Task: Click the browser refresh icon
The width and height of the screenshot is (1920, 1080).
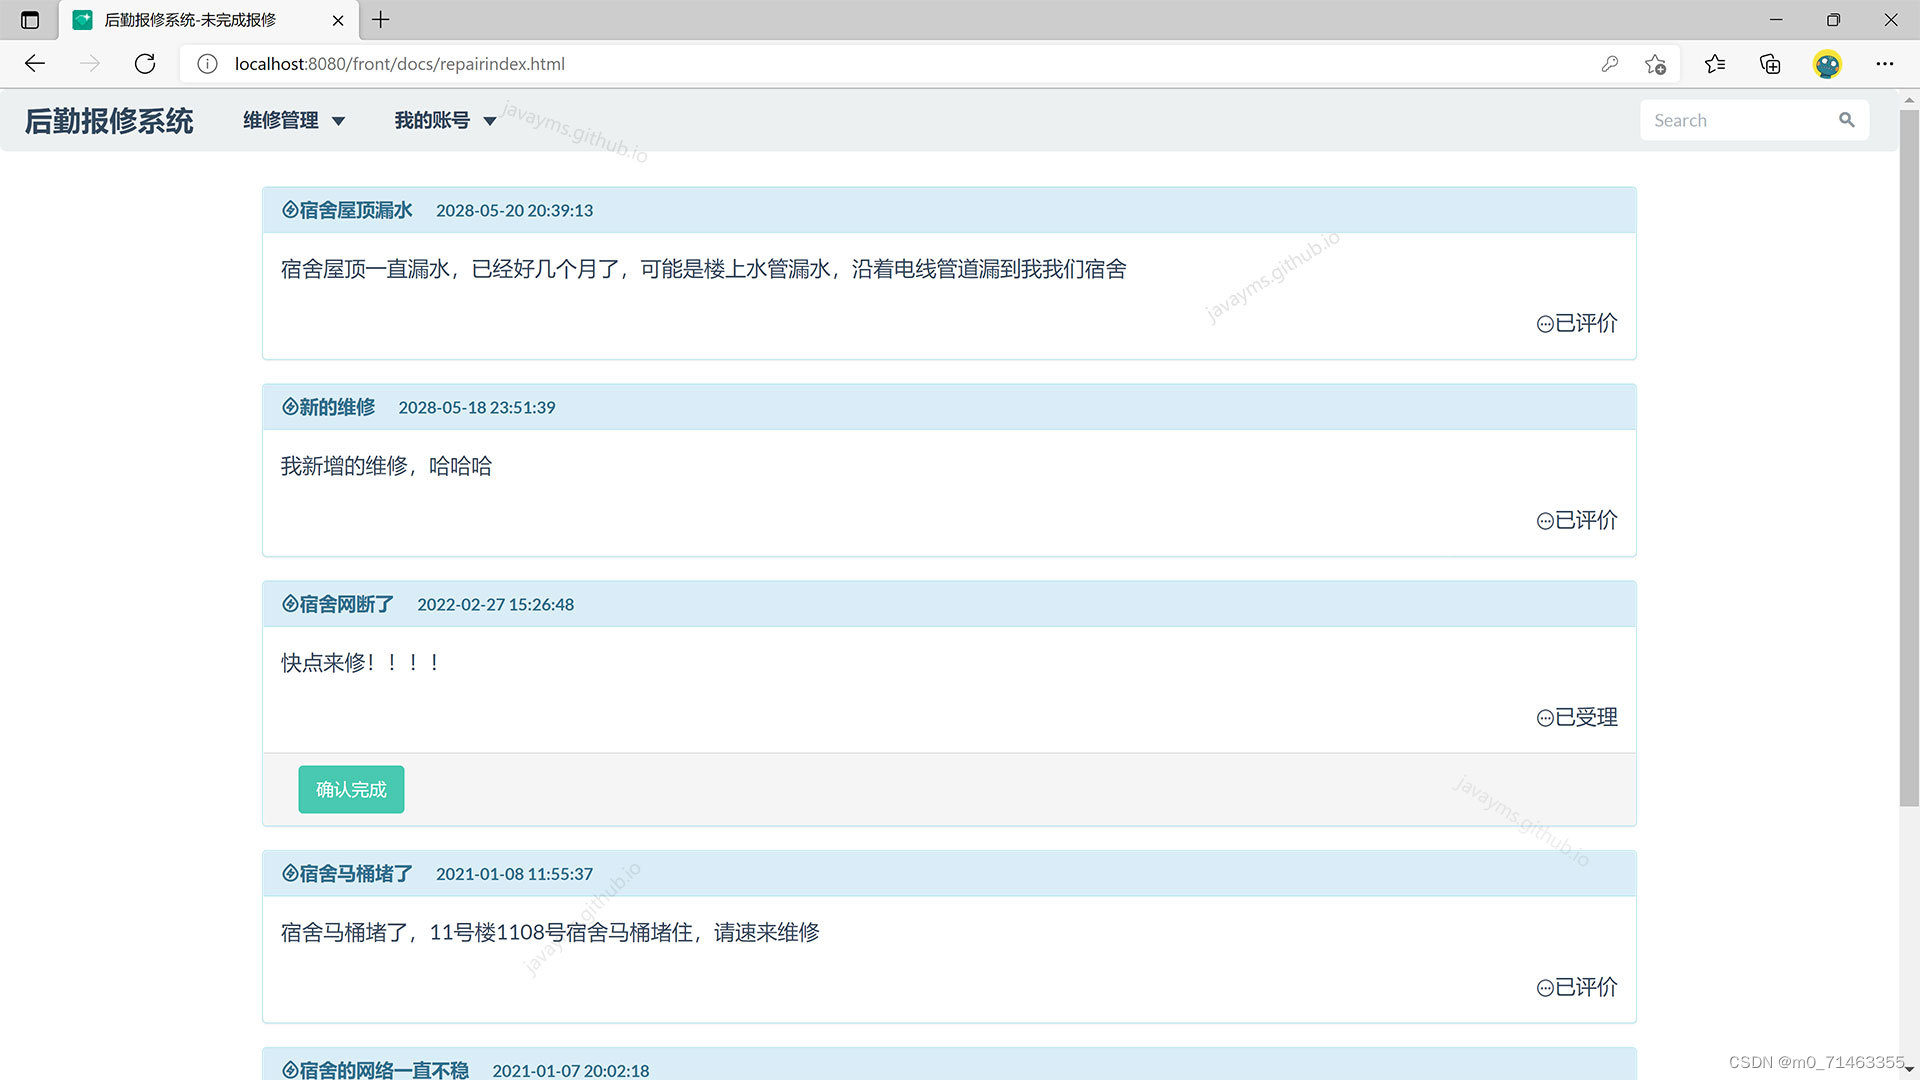Action: [x=145, y=64]
